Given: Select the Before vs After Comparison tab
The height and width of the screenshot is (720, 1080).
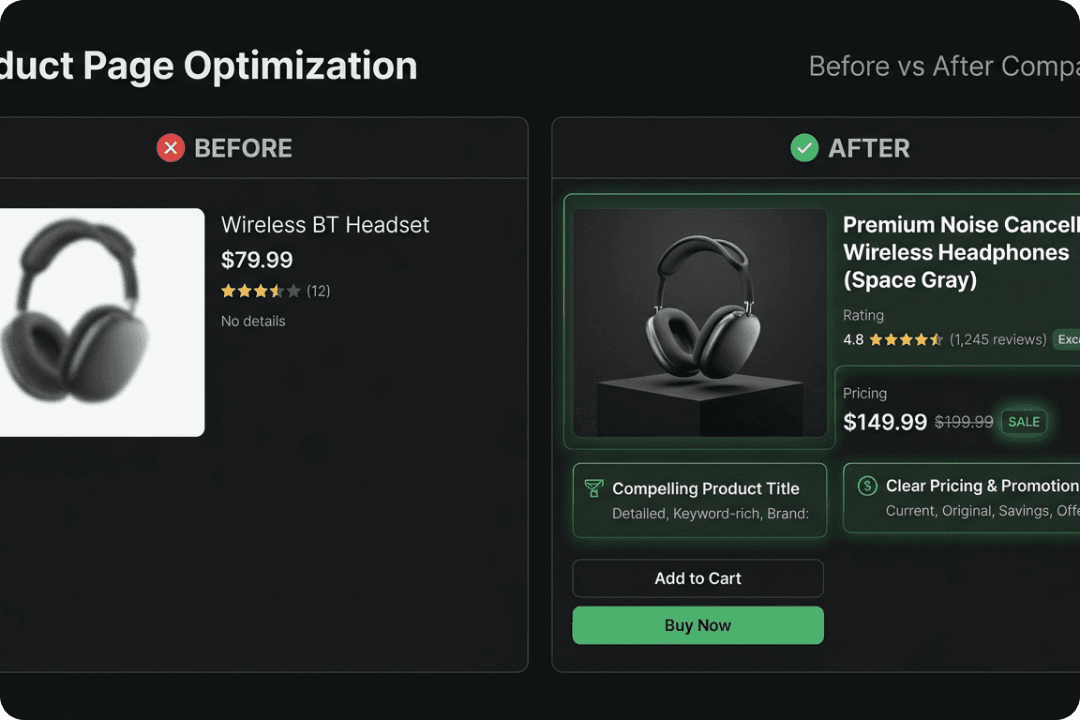Looking at the screenshot, I should (943, 66).
